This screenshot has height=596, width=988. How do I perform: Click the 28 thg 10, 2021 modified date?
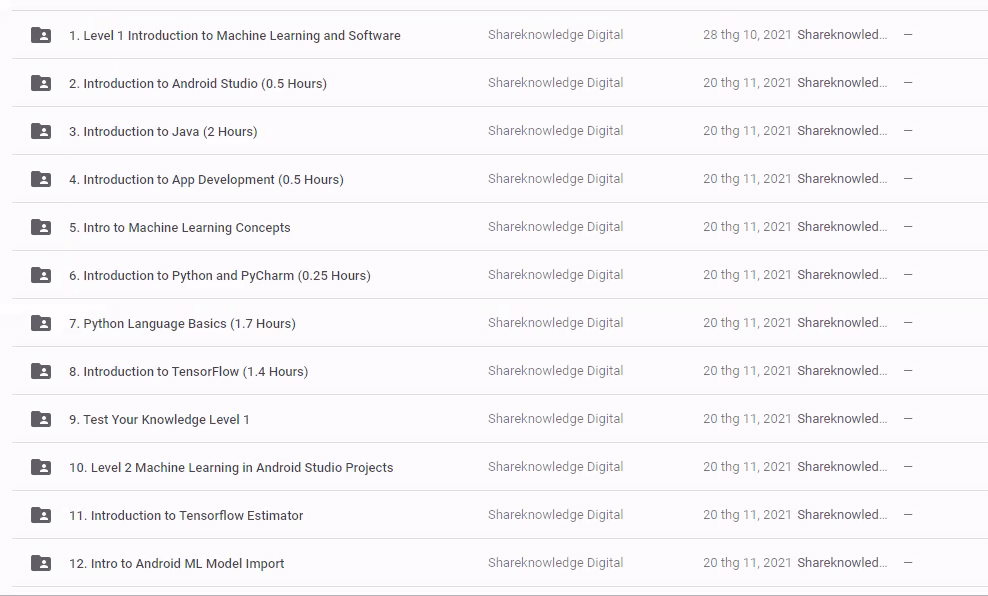coord(746,35)
